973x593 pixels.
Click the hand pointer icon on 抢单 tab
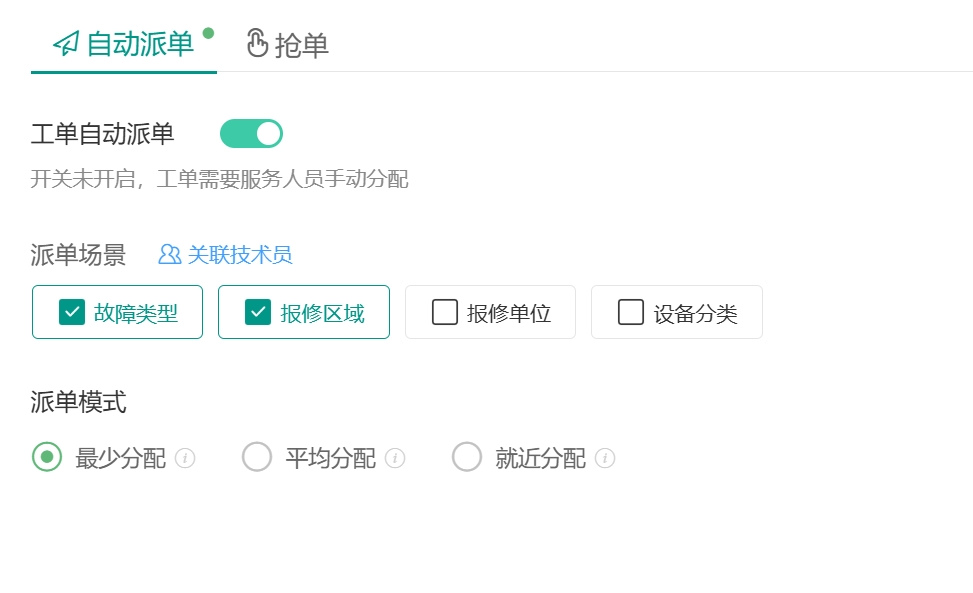tap(257, 43)
